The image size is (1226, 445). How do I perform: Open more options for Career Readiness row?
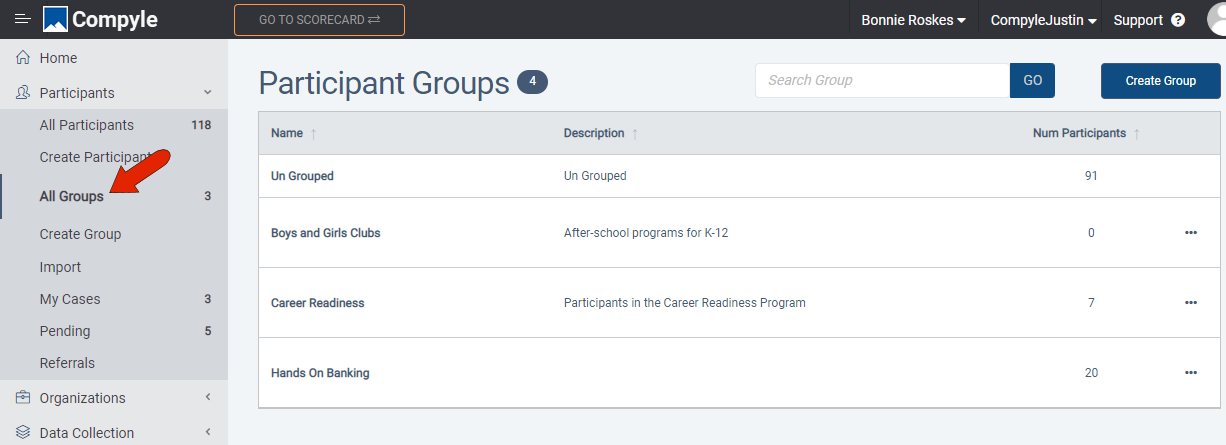coord(1190,303)
